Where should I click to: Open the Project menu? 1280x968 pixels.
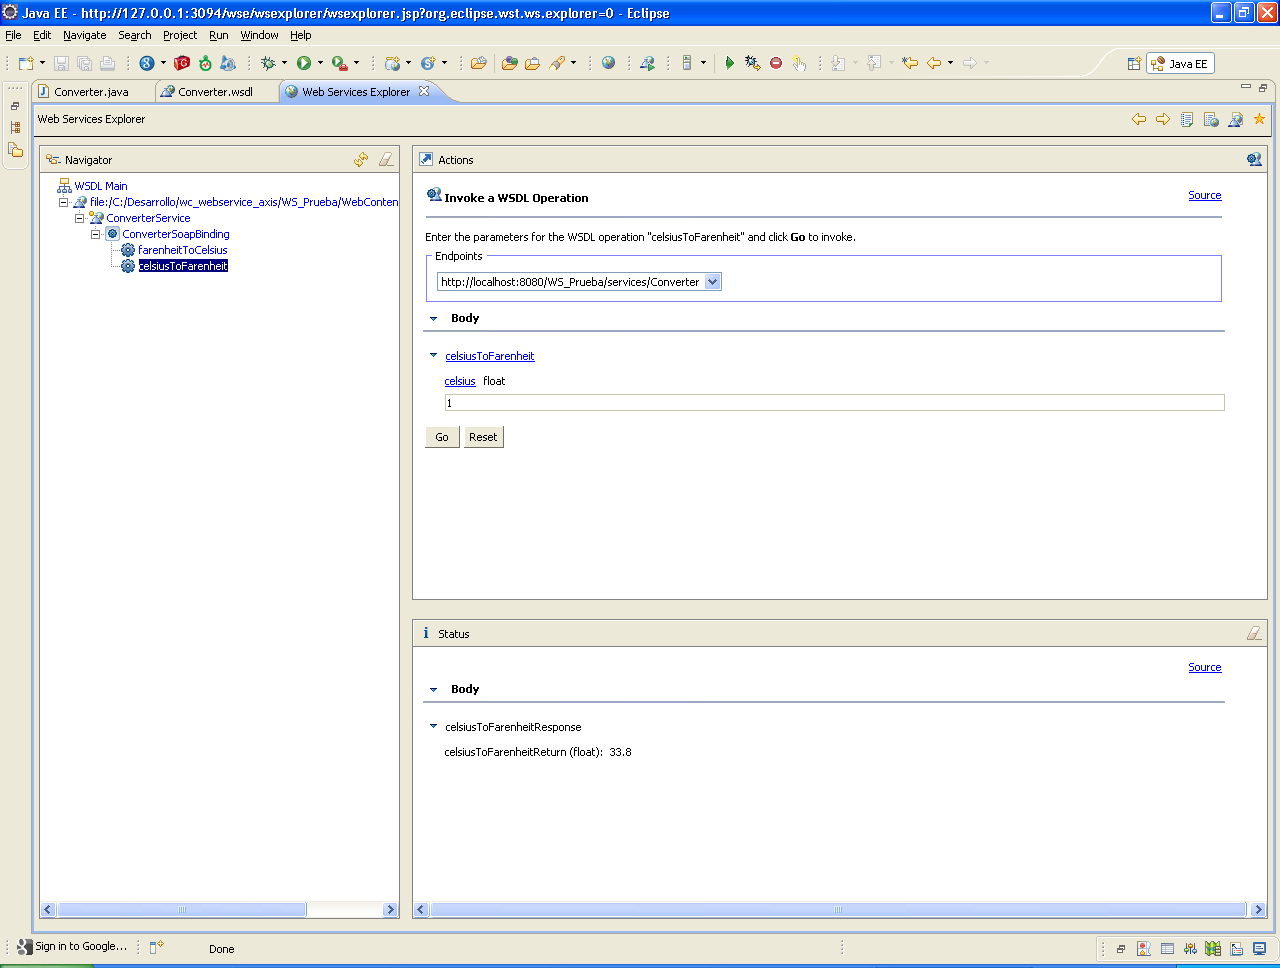(x=180, y=35)
